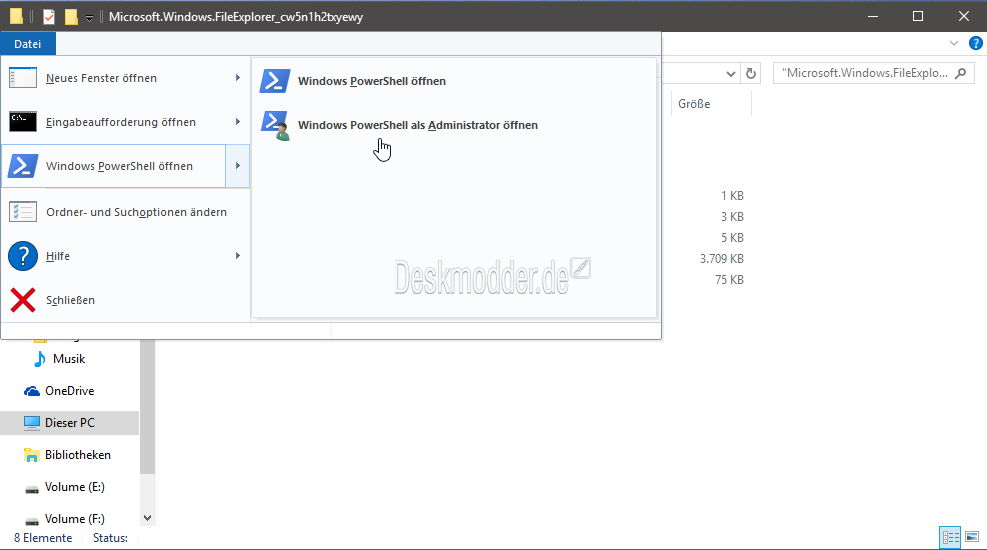Image resolution: width=987 pixels, height=550 pixels.
Task: Click the Volume (F:) drive icon
Action: coord(31,521)
